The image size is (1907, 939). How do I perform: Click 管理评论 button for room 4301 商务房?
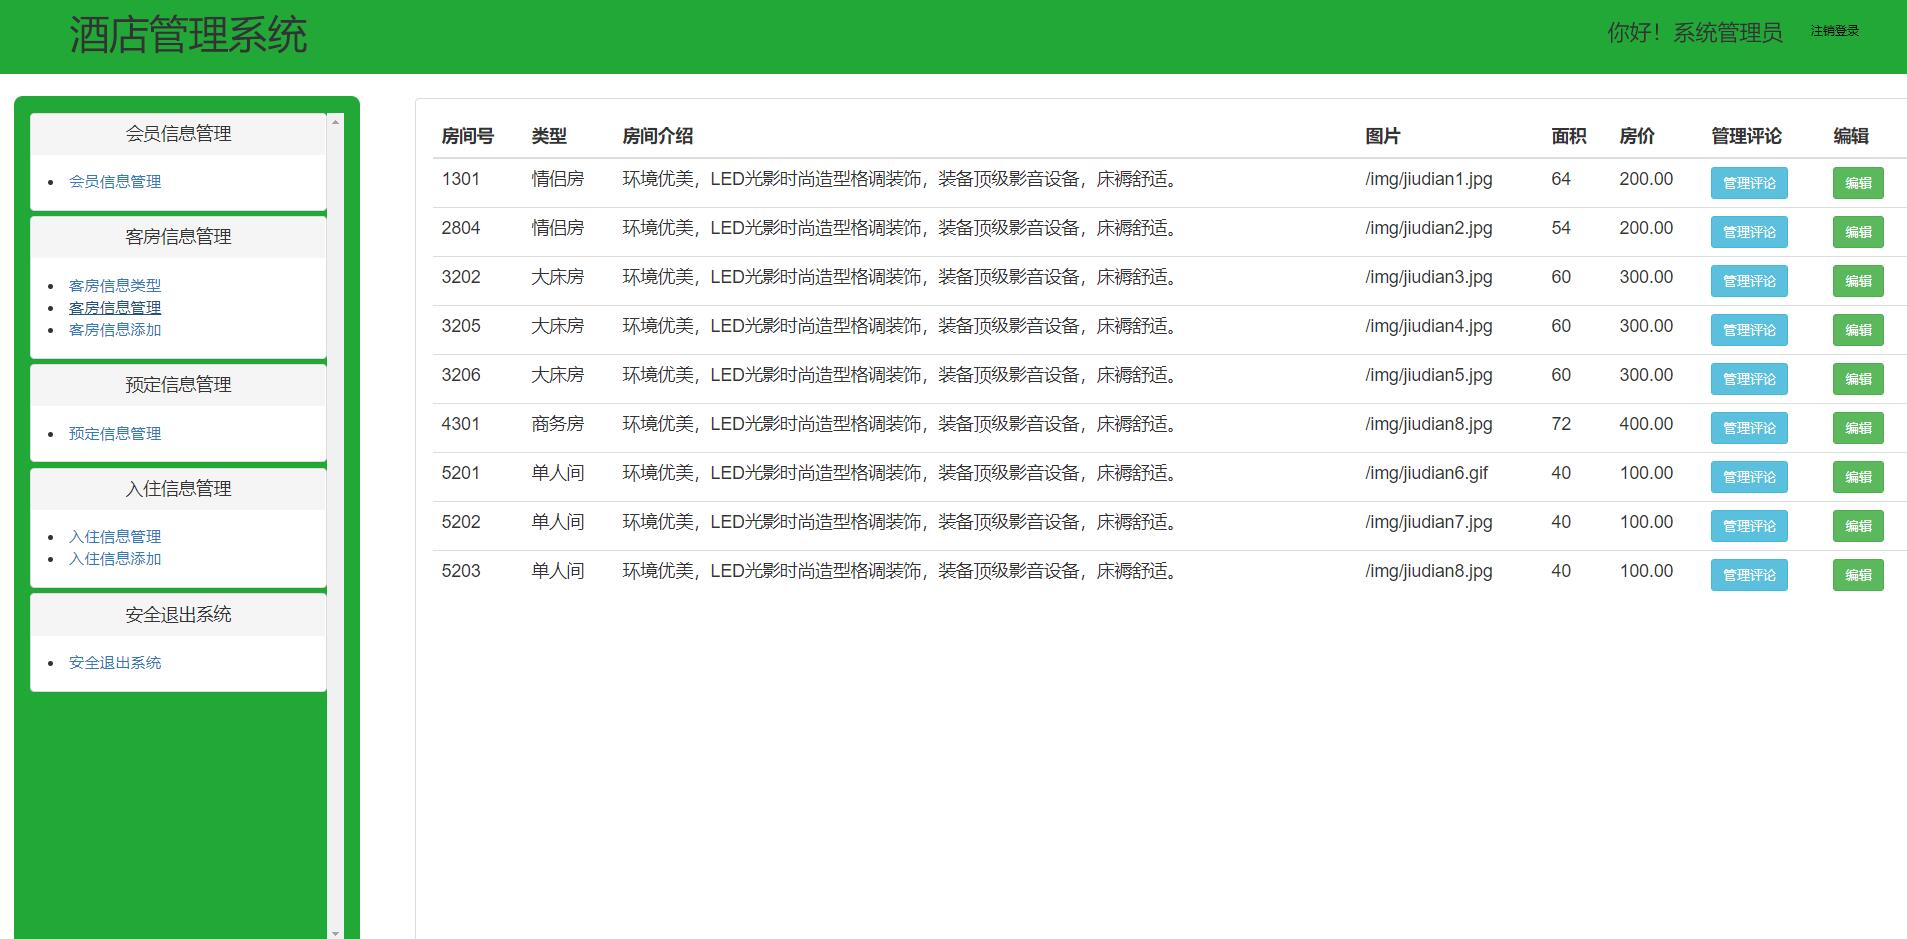[x=1748, y=428]
